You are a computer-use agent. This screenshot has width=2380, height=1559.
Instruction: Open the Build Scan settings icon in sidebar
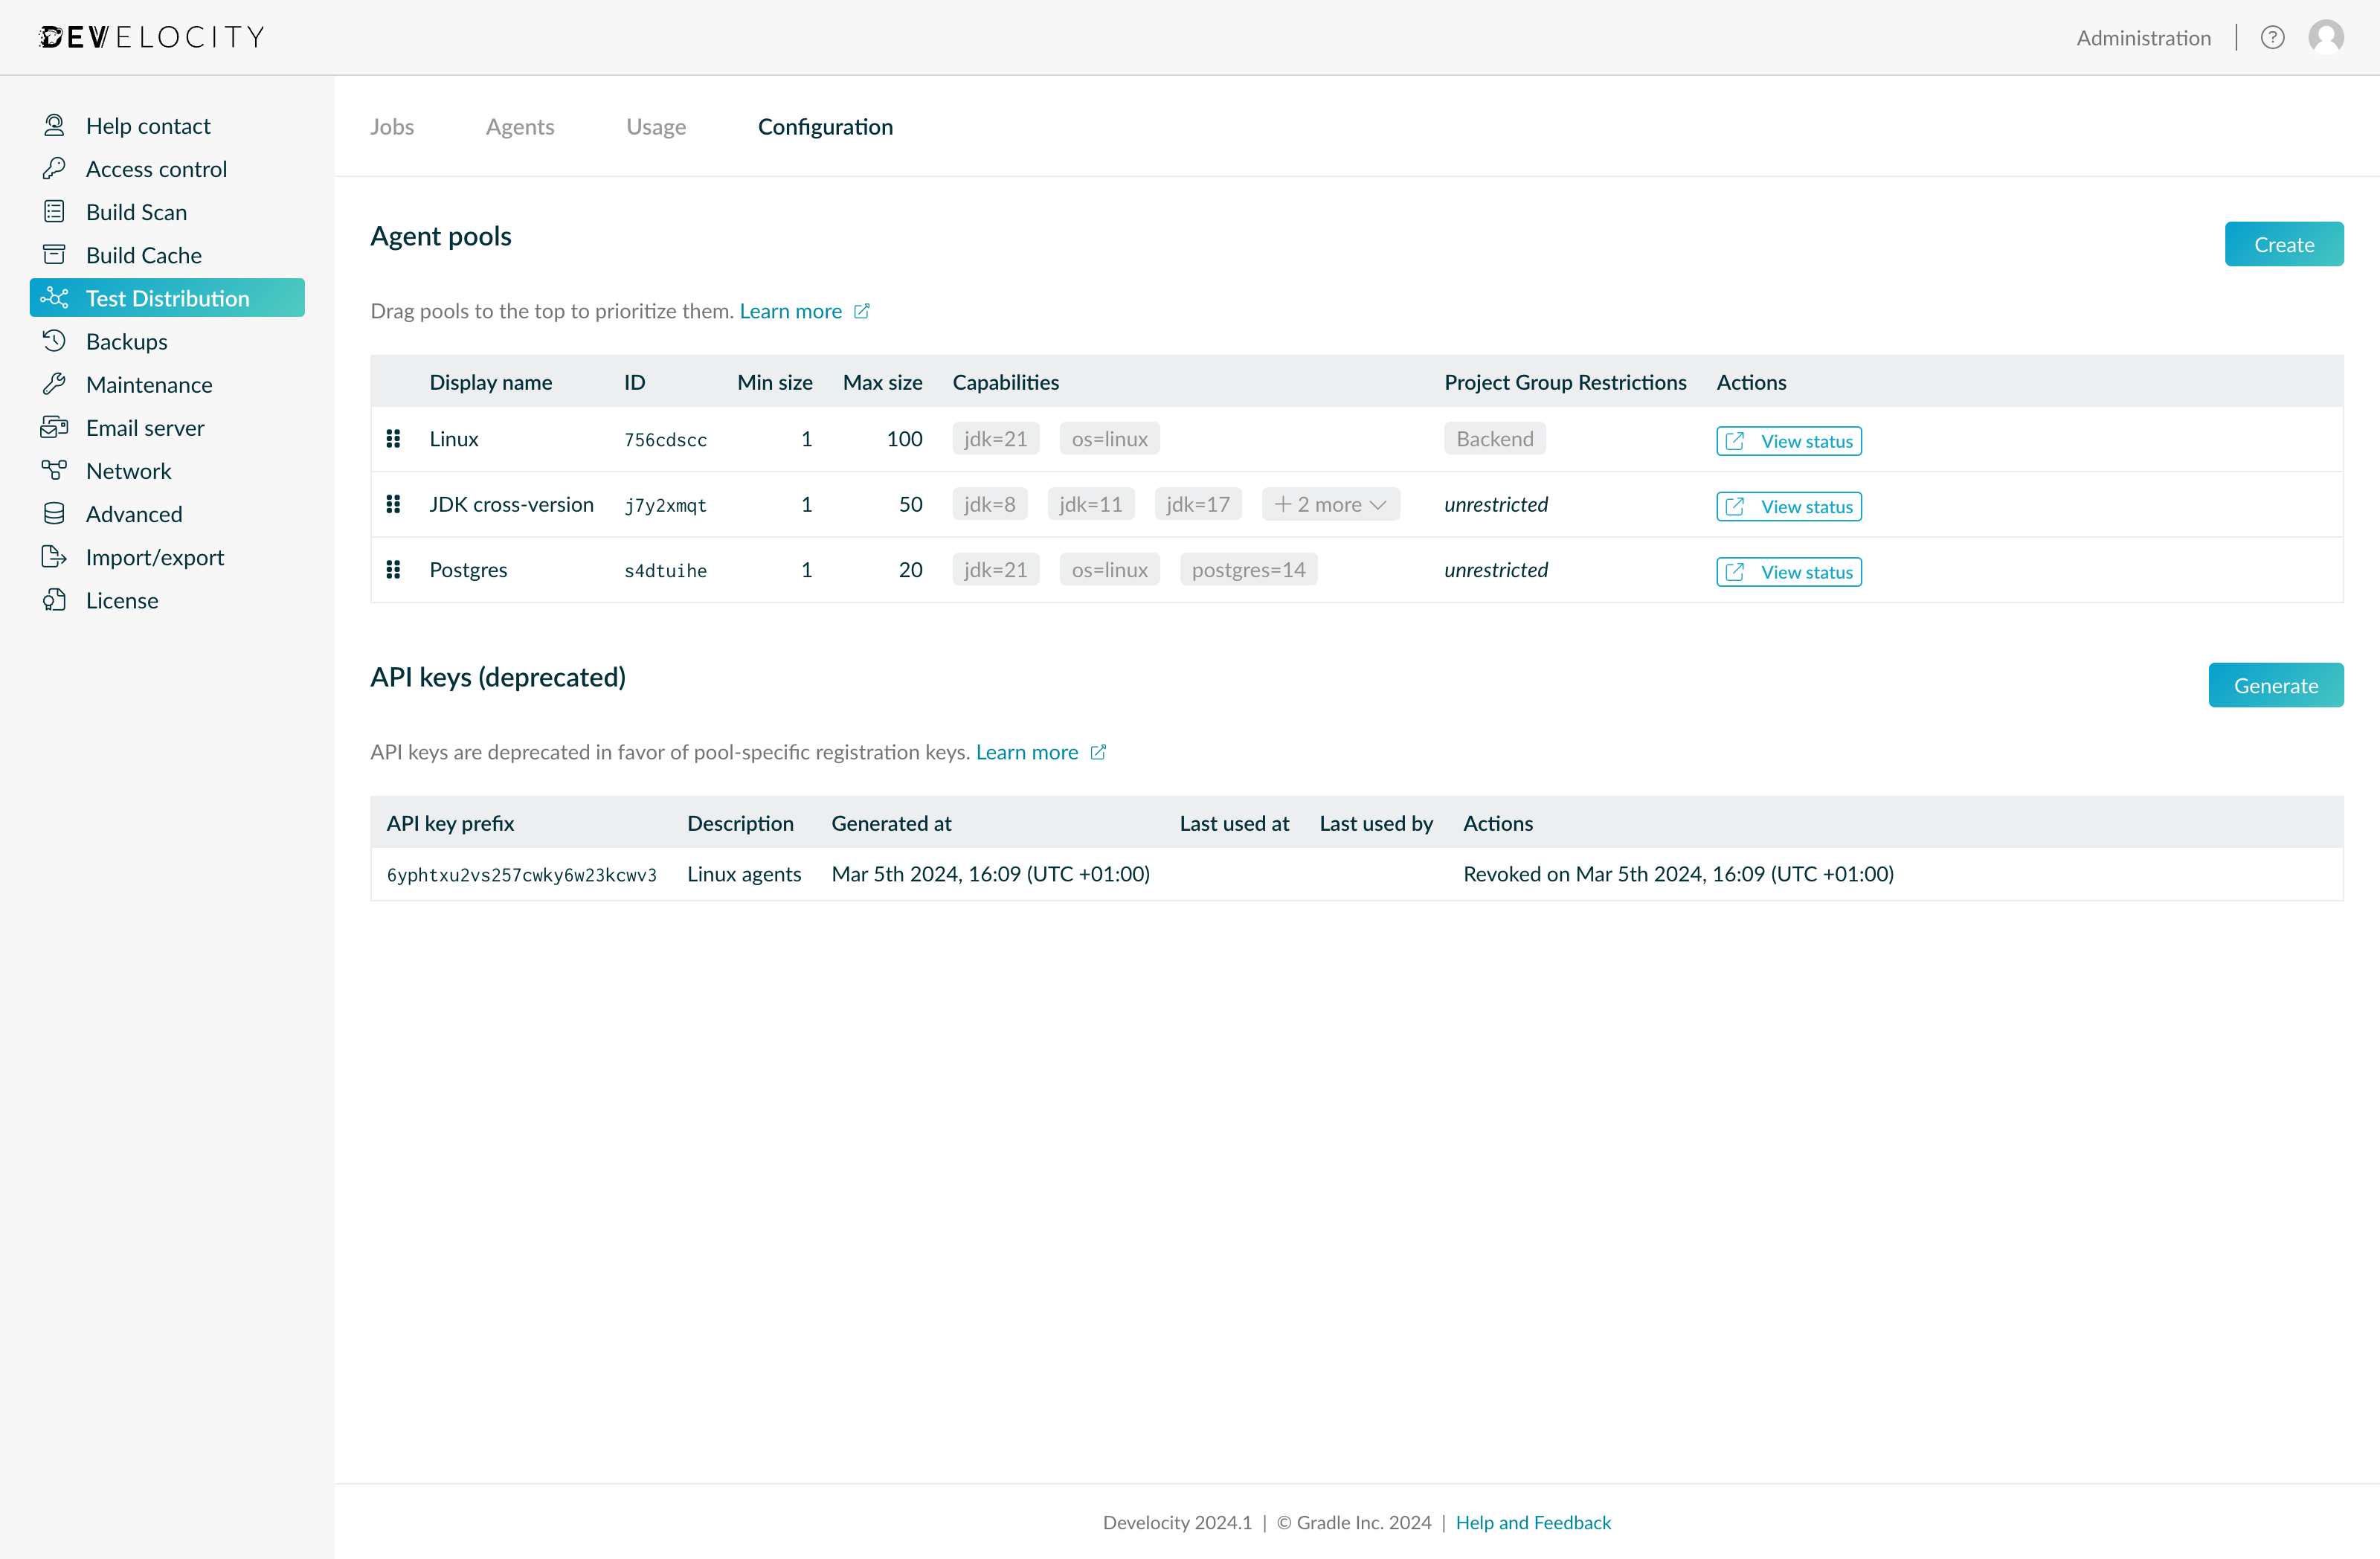click(x=55, y=211)
